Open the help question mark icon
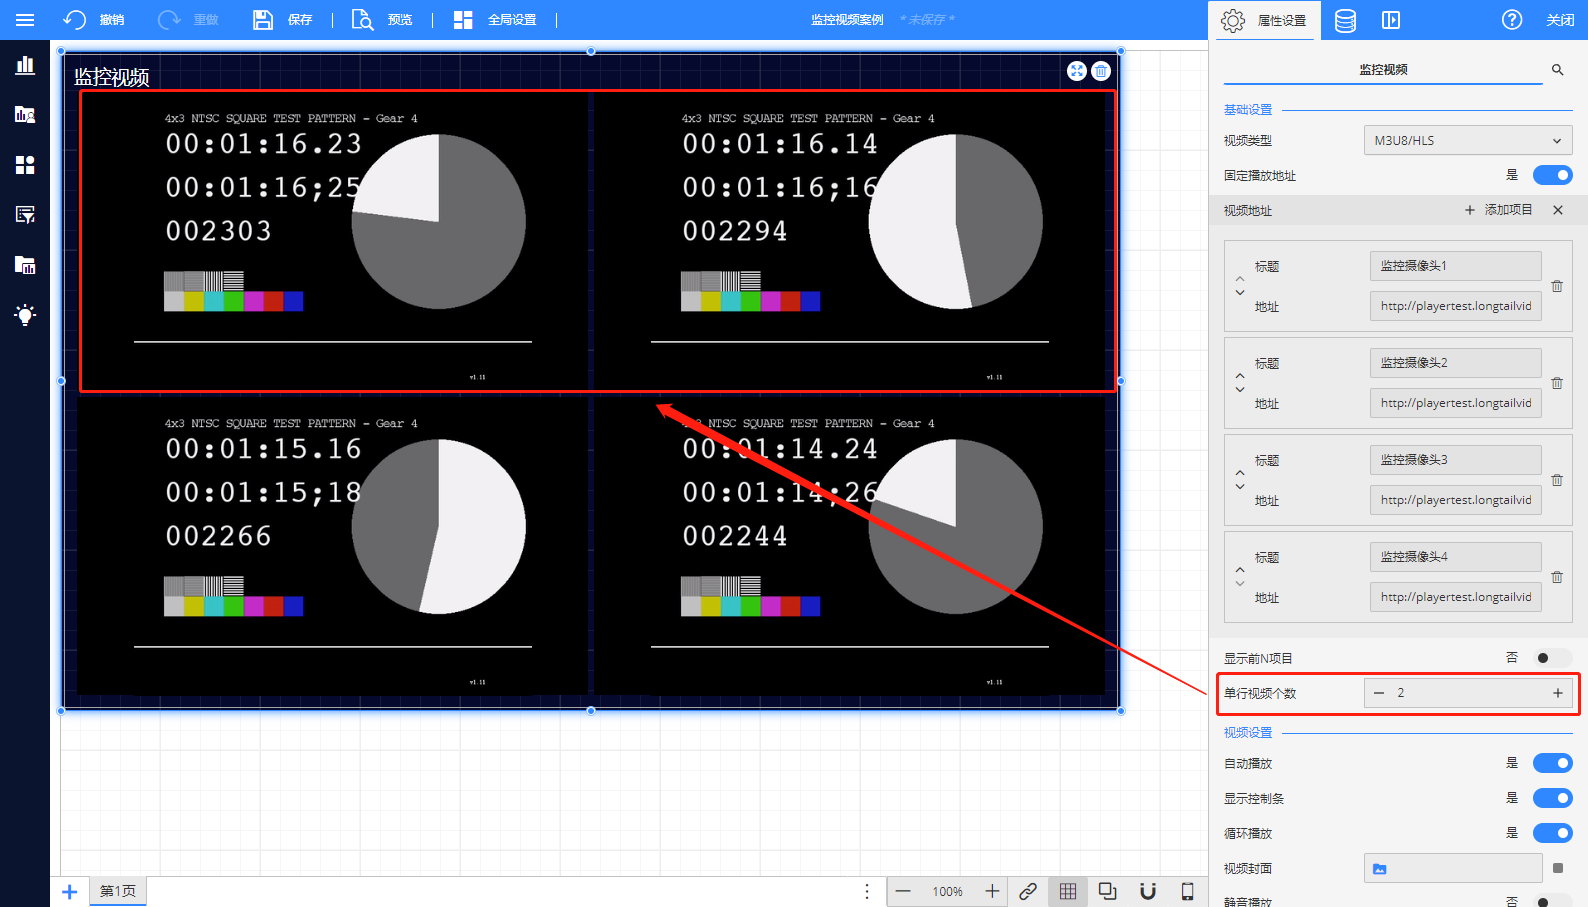This screenshot has width=1588, height=907. click(1511, 20)
